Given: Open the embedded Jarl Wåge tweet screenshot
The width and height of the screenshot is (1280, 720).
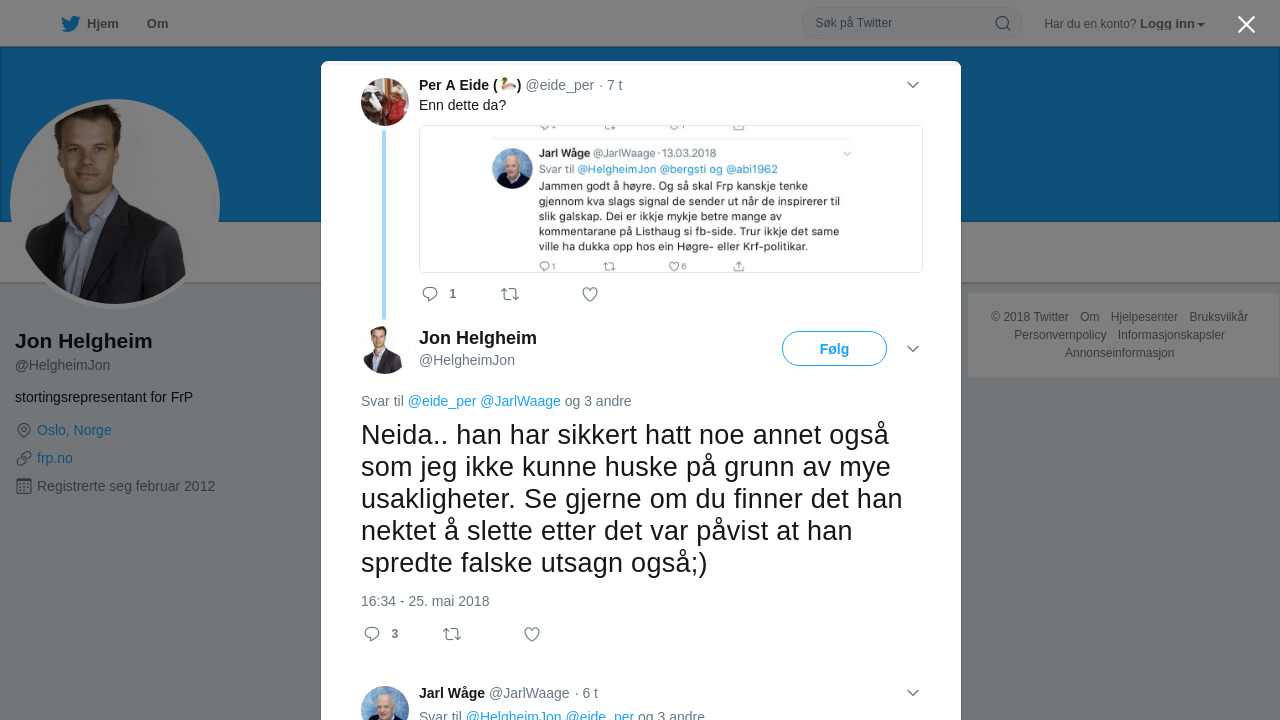Looking at the screenshot, I should [670, 199].
